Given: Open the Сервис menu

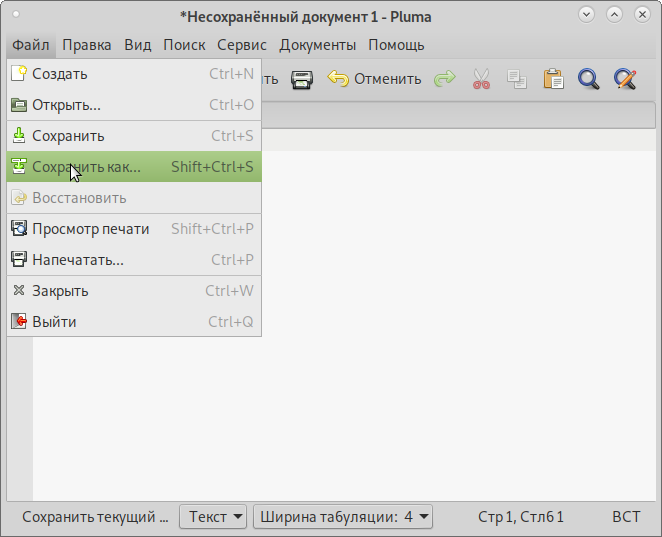Looking at the screenshot, I should tap(242, 45).
